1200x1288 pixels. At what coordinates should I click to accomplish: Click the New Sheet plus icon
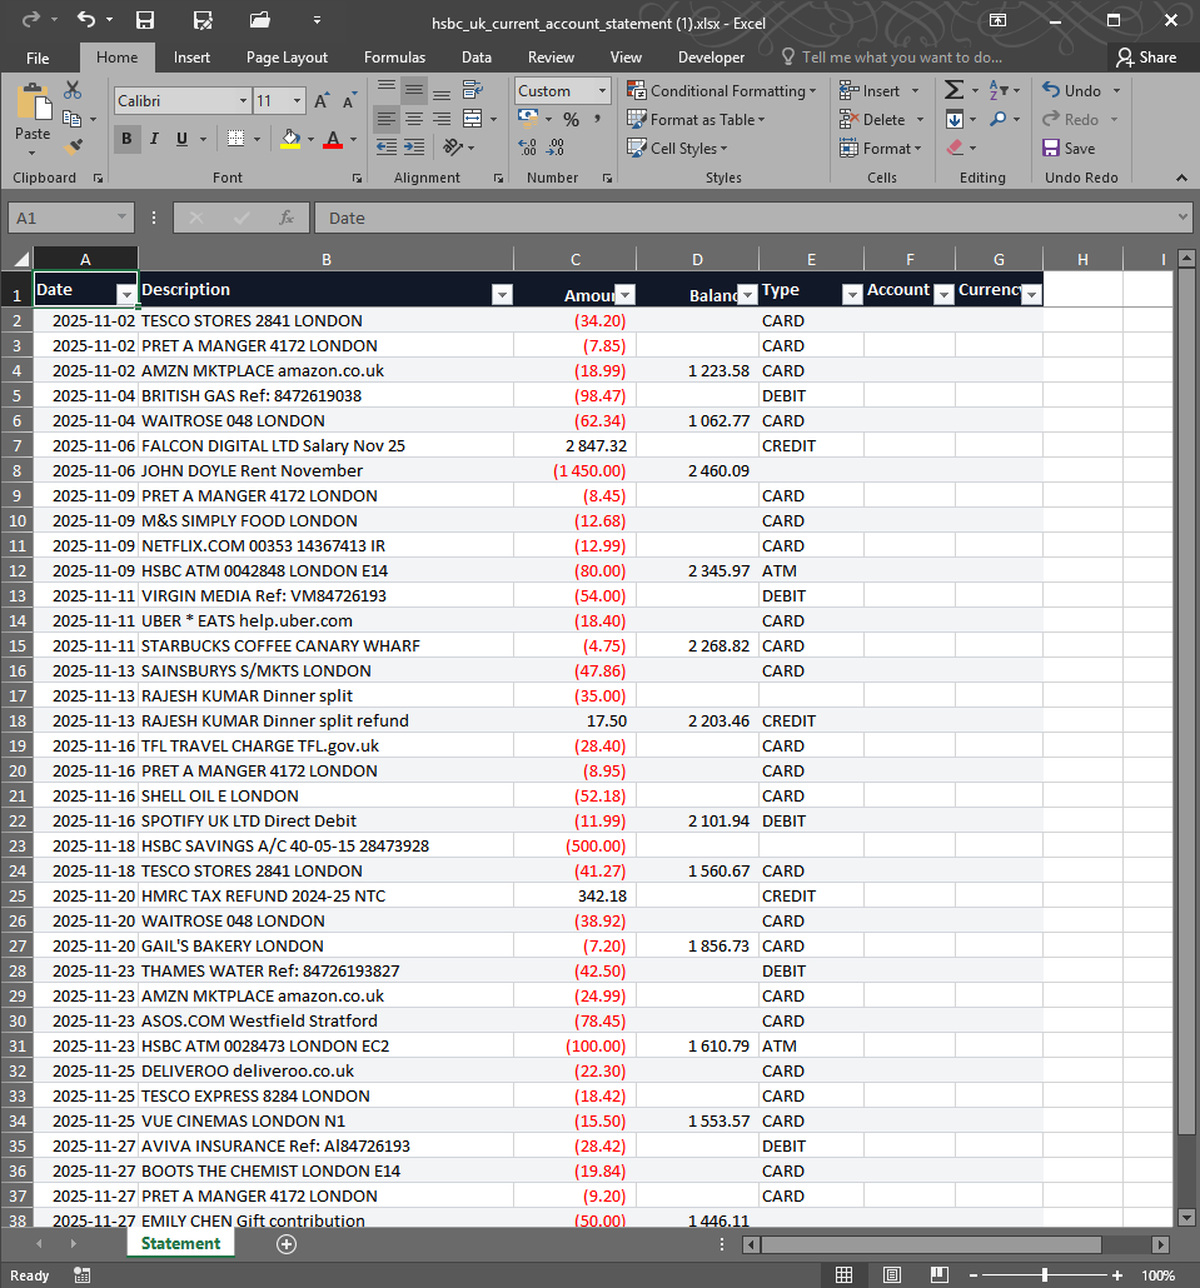pyautogui.click(x=286, y=1244)
